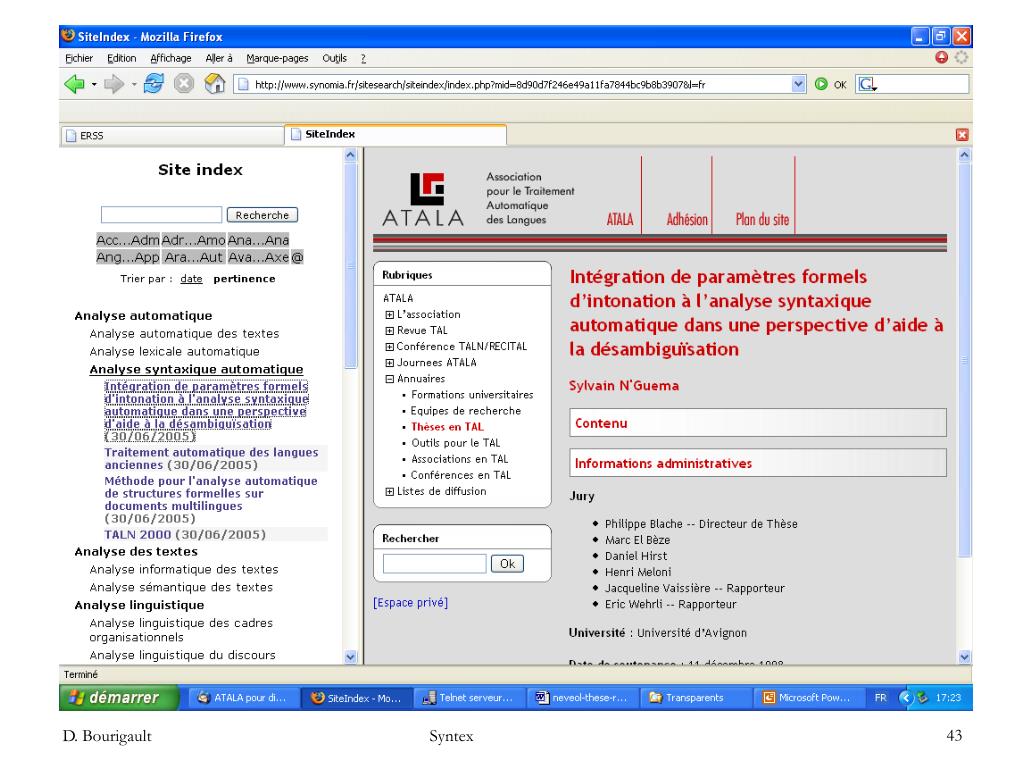Click the Acc...Adm index range
This screenshot has width=1024, height=768.
click(127, 240)
